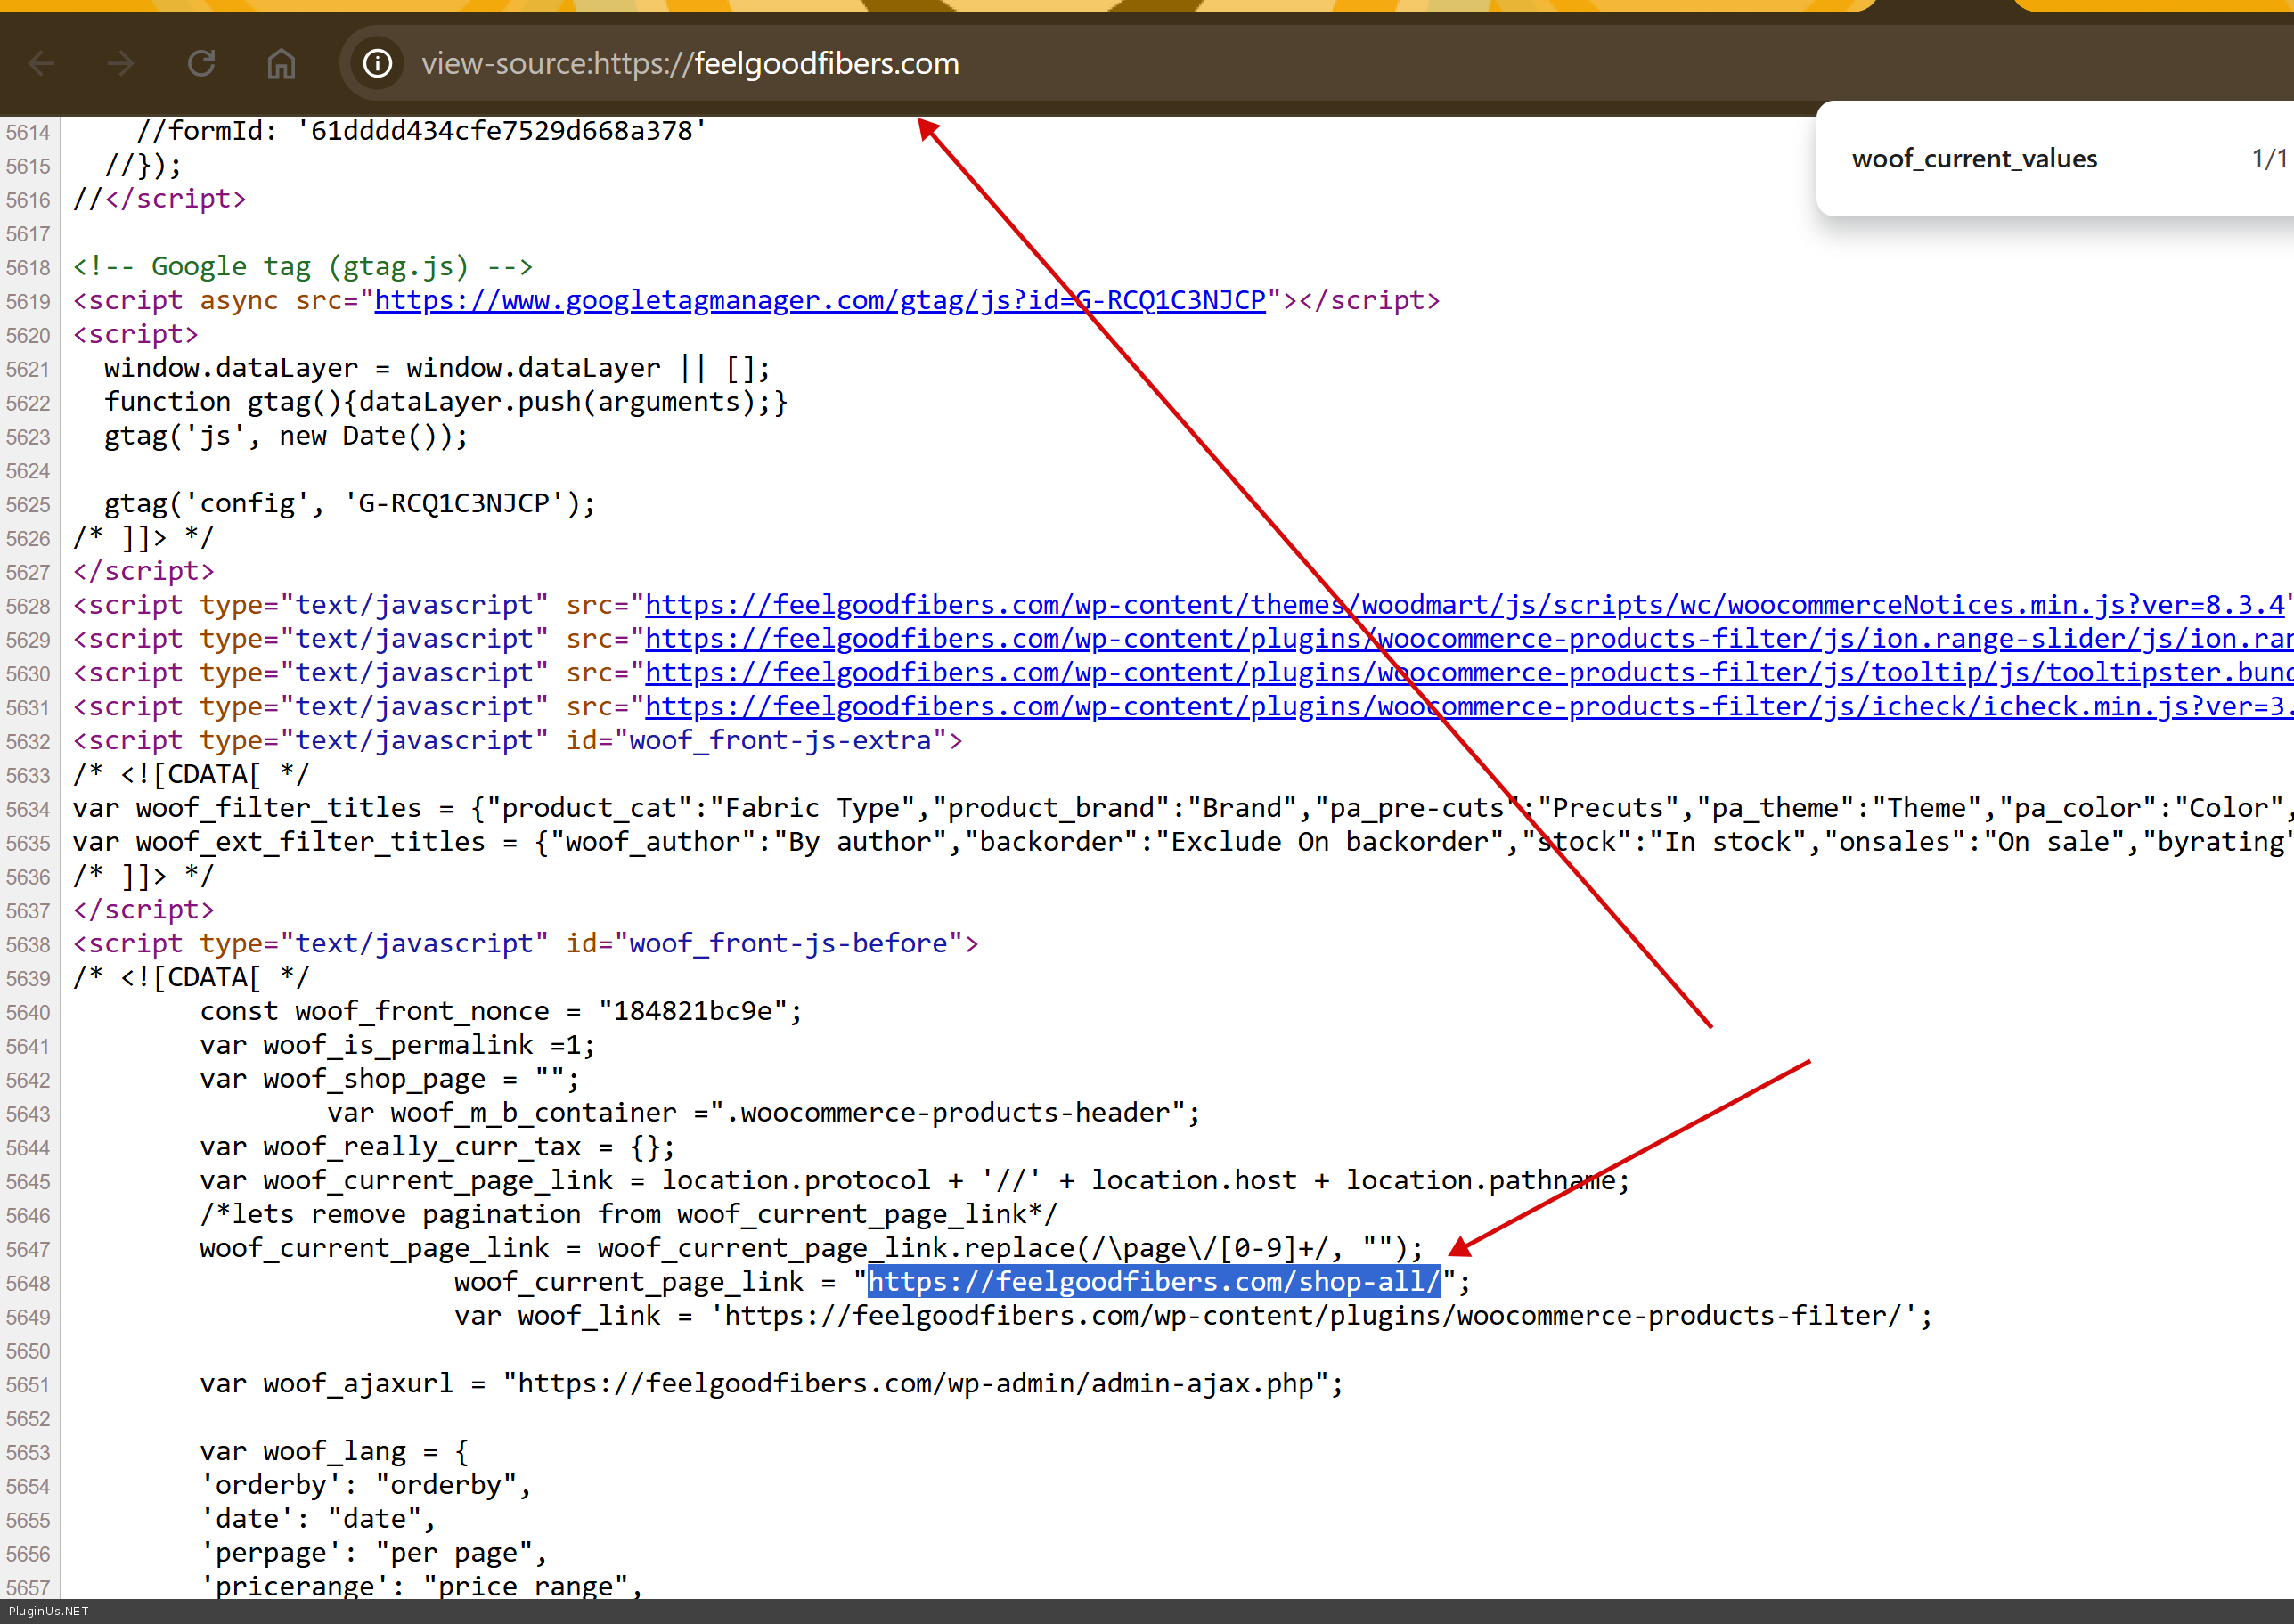Click the browser back arrow
The height and width of the screenshot is (1624, 2294).
coord(41,64)
